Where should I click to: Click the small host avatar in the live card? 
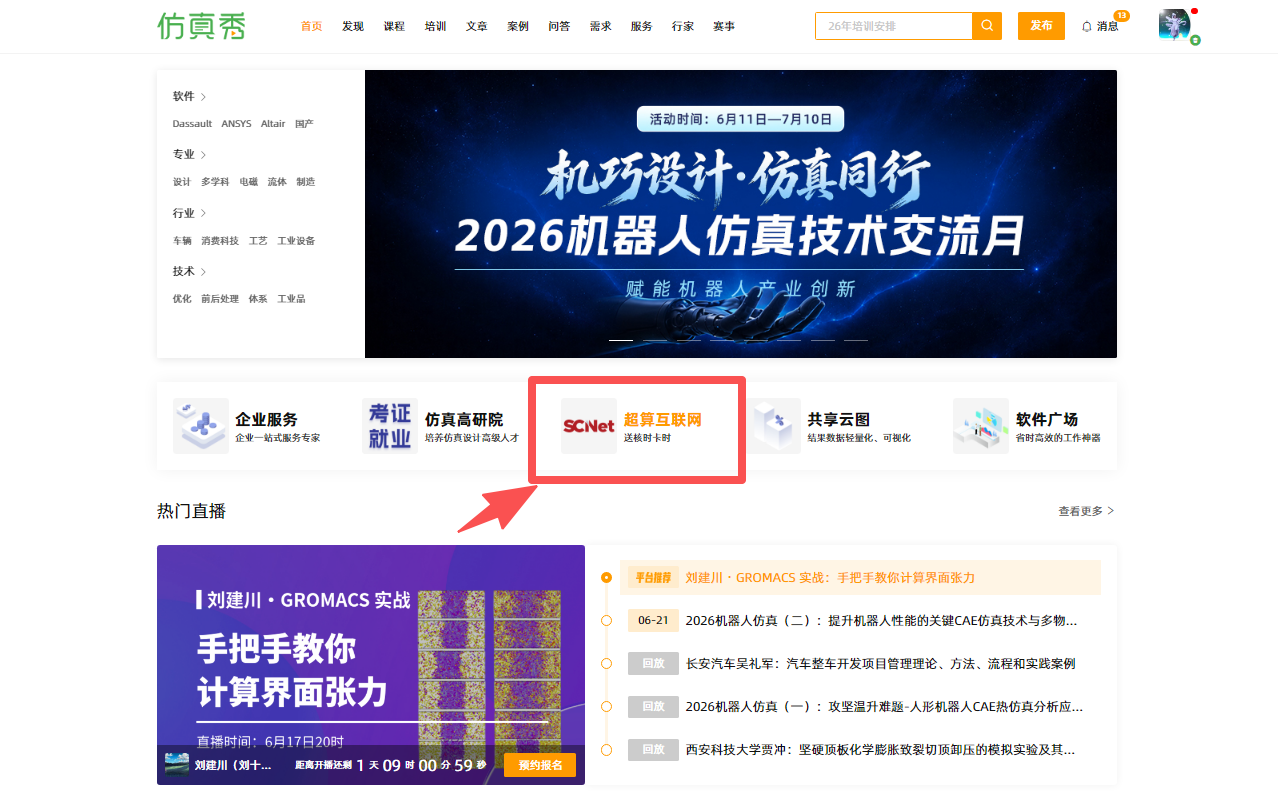[x=177, y=765]
